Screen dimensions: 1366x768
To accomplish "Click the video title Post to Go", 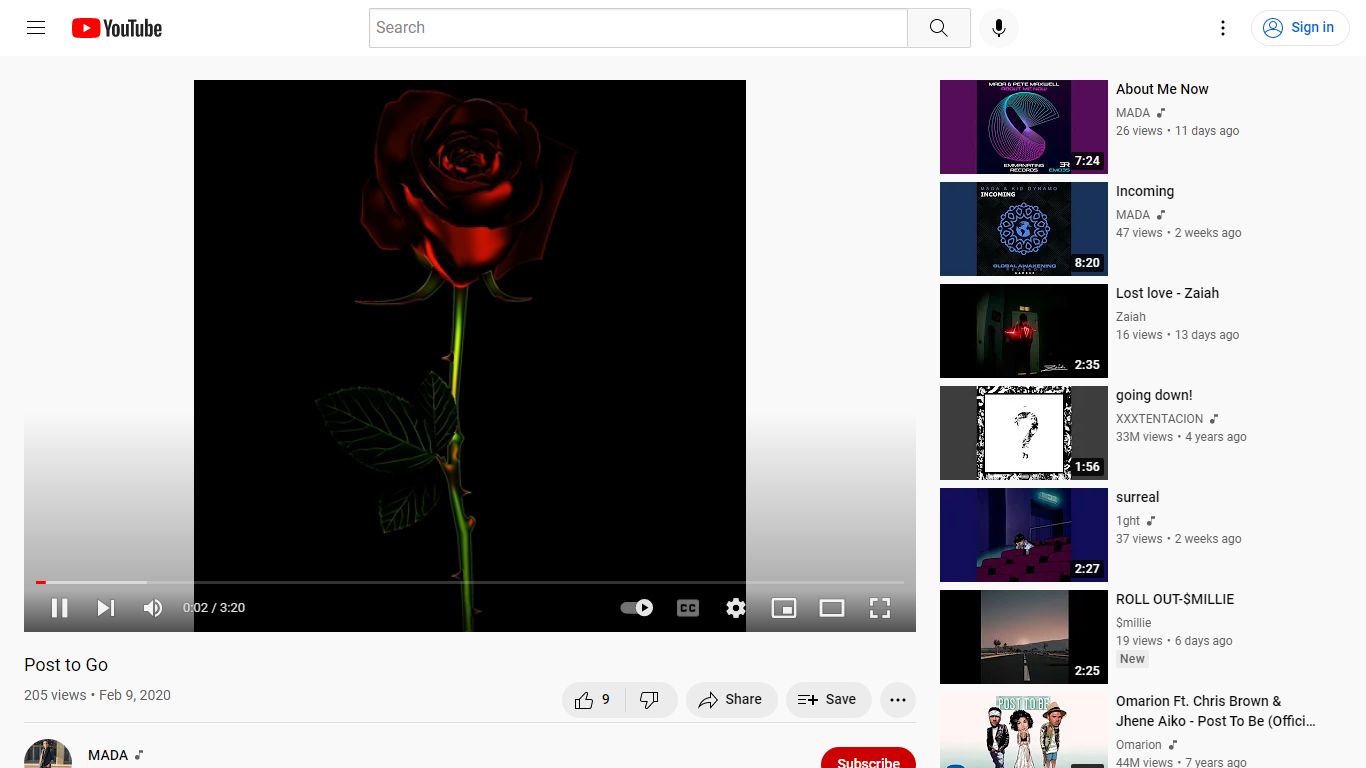I will click(66, 665).
